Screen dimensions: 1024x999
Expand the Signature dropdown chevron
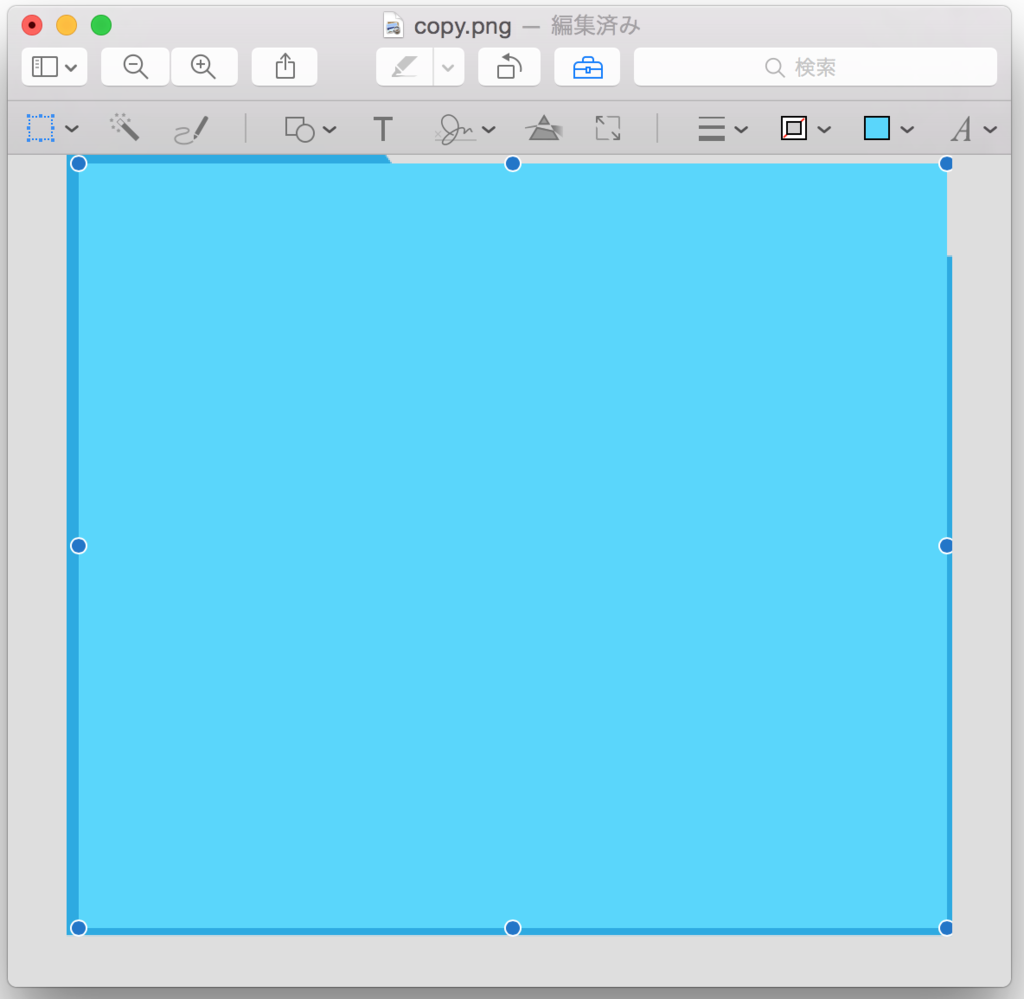489,130
